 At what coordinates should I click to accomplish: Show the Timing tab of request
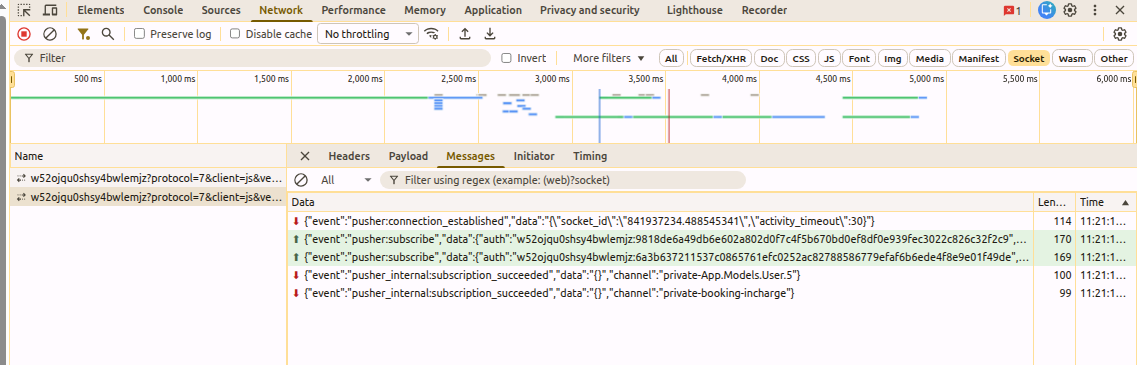coord(590,156)
